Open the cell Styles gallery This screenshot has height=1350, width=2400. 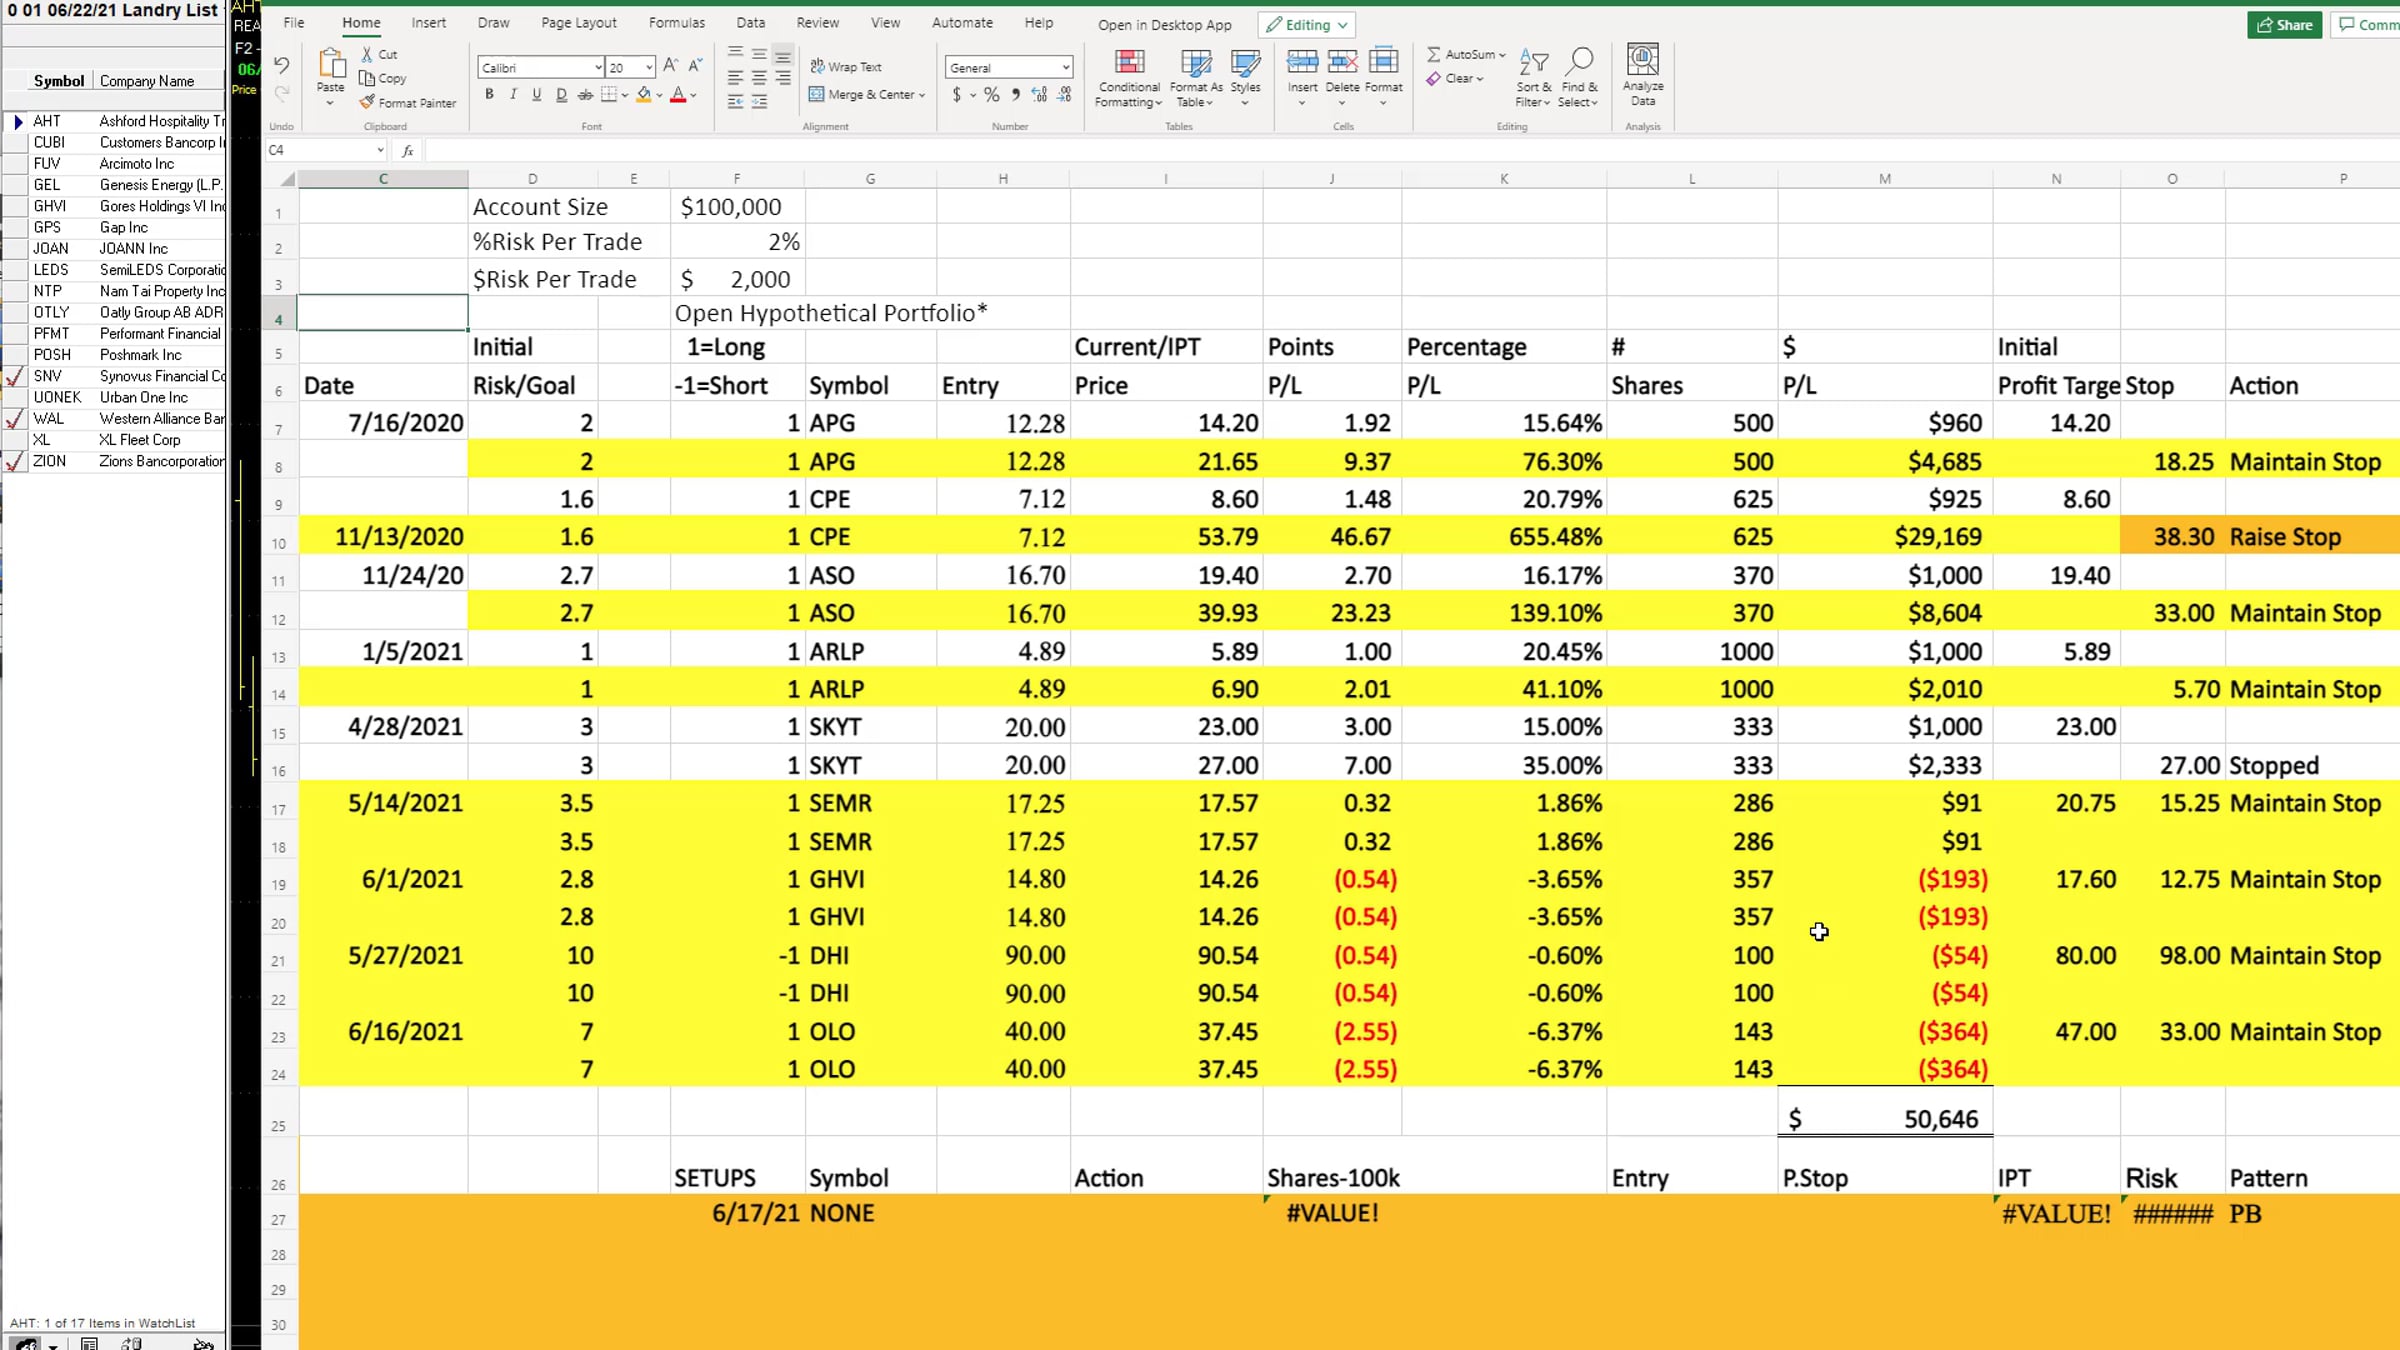point(1245,78)
